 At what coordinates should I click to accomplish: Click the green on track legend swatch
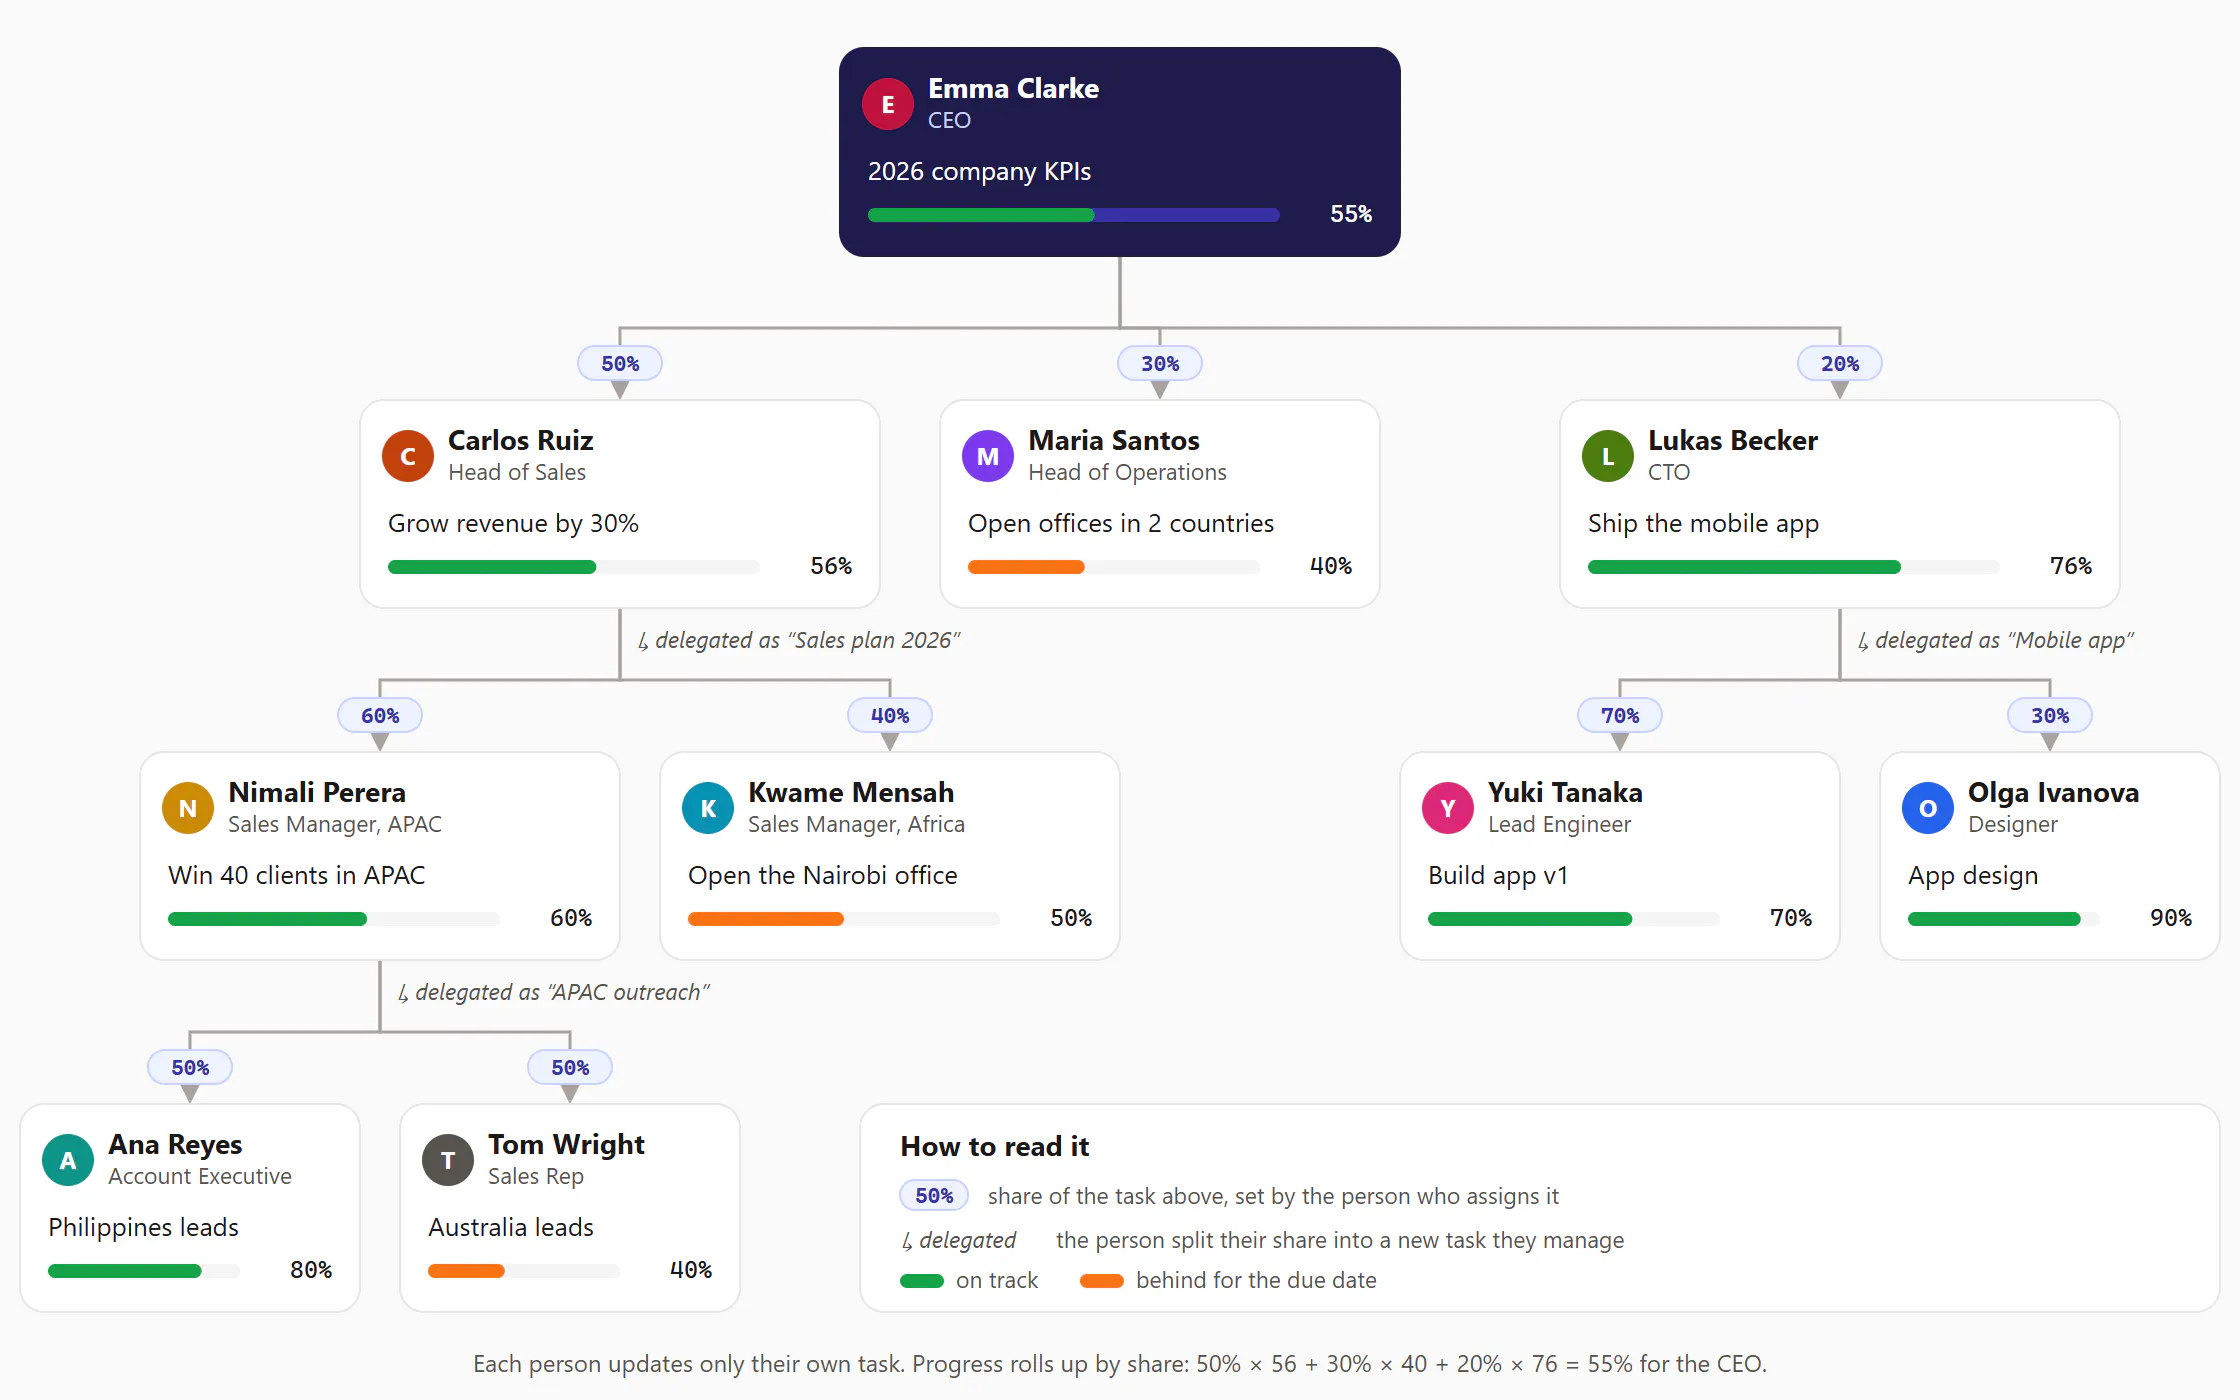(x=922, y=1281)
